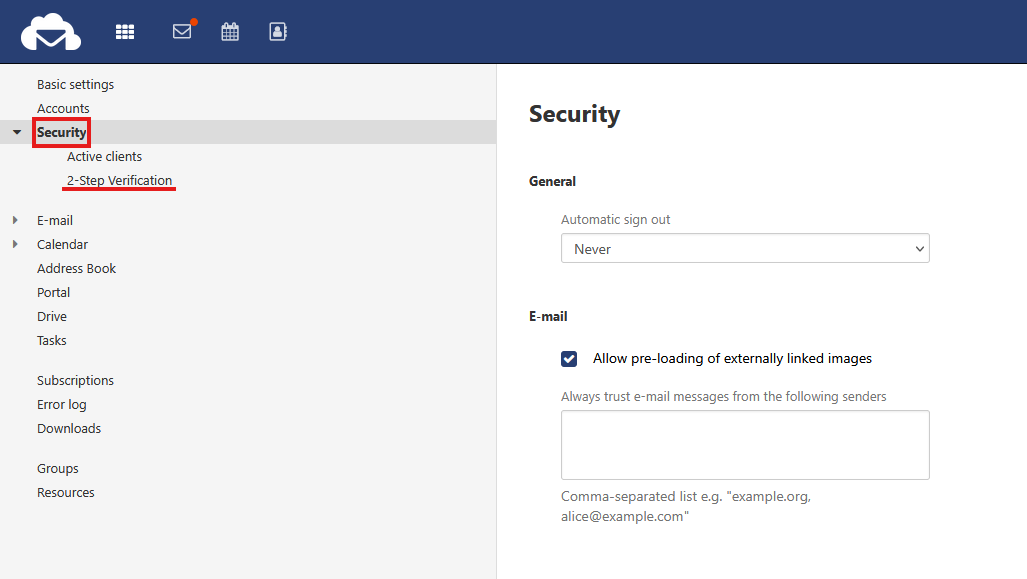Open the Automatic sign out dropdown
This screenshot has height=579, width=1027.
(x=745, y=249)
